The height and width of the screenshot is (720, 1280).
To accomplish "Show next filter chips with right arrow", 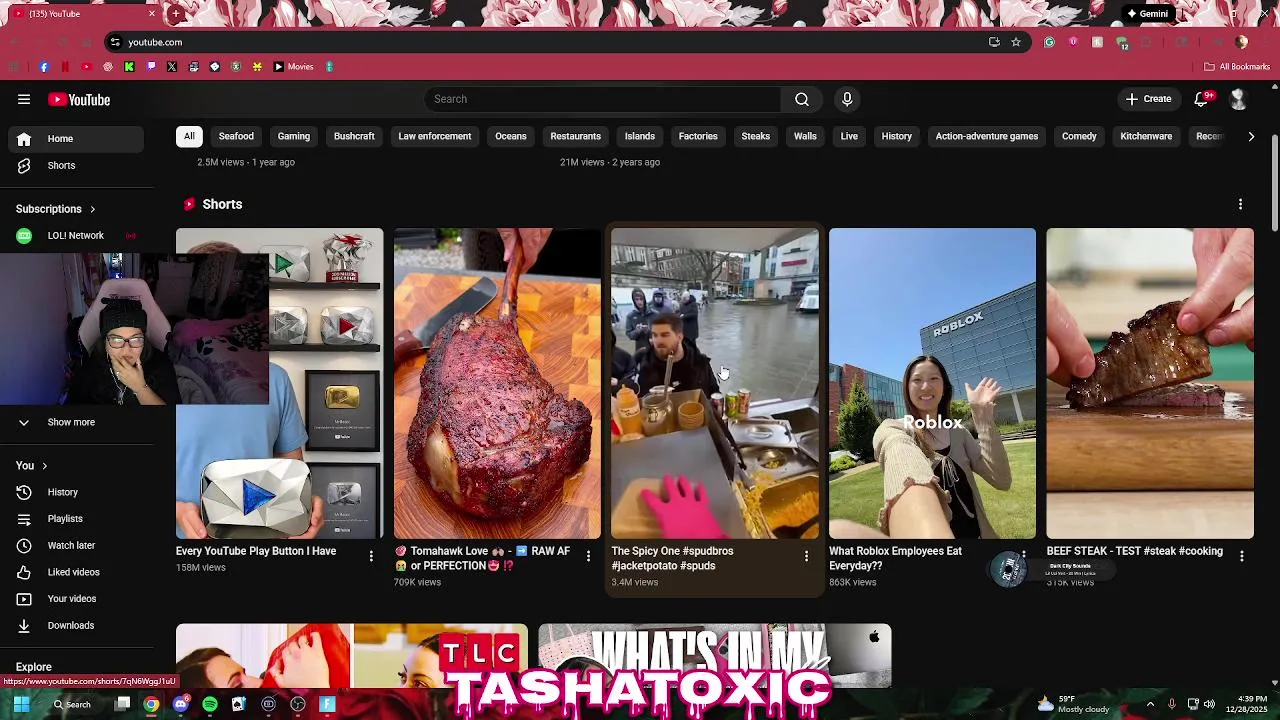I will click(x=1251, y=136).
